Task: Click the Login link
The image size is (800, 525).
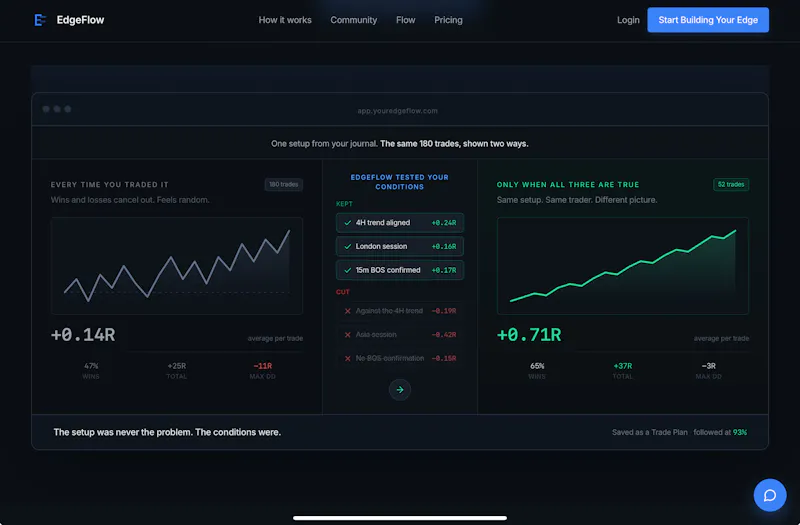Action: [628, 20]
